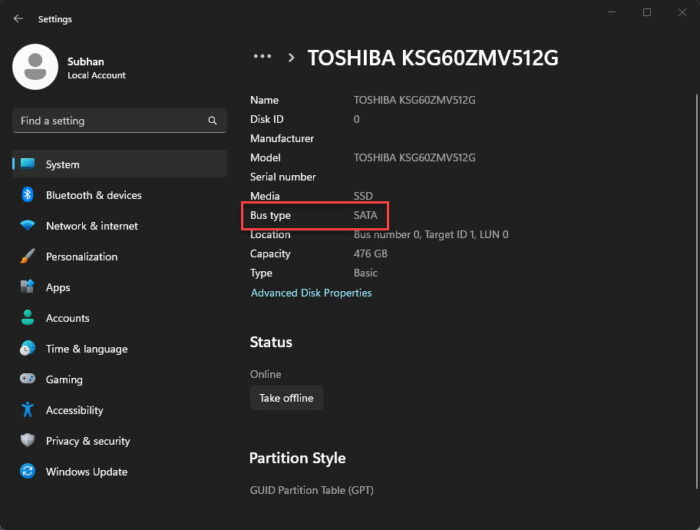
Task: Close the Settings window
Action: click(682, 12)
